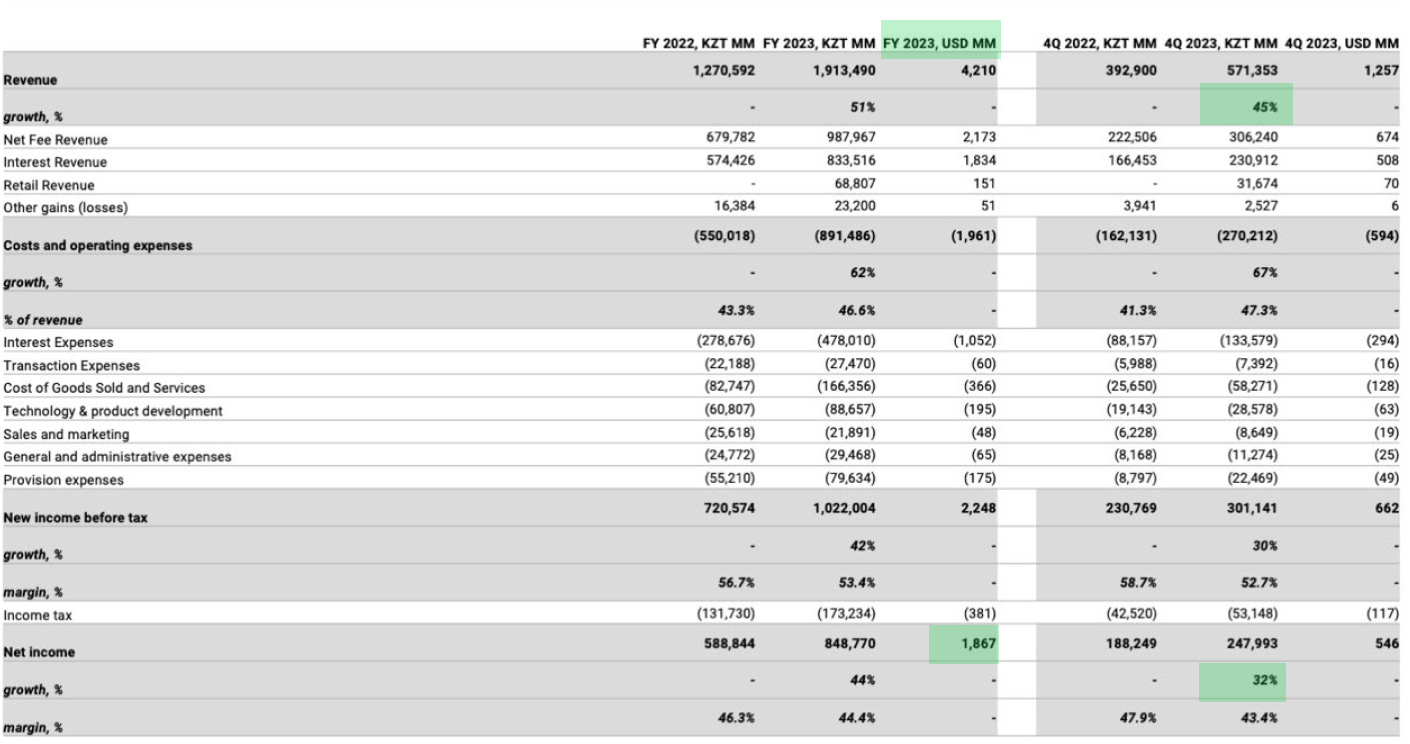The width and height of the screenshot is (1410, 744).
Task: Click the 'Revenue' row label
Action: 30,80
